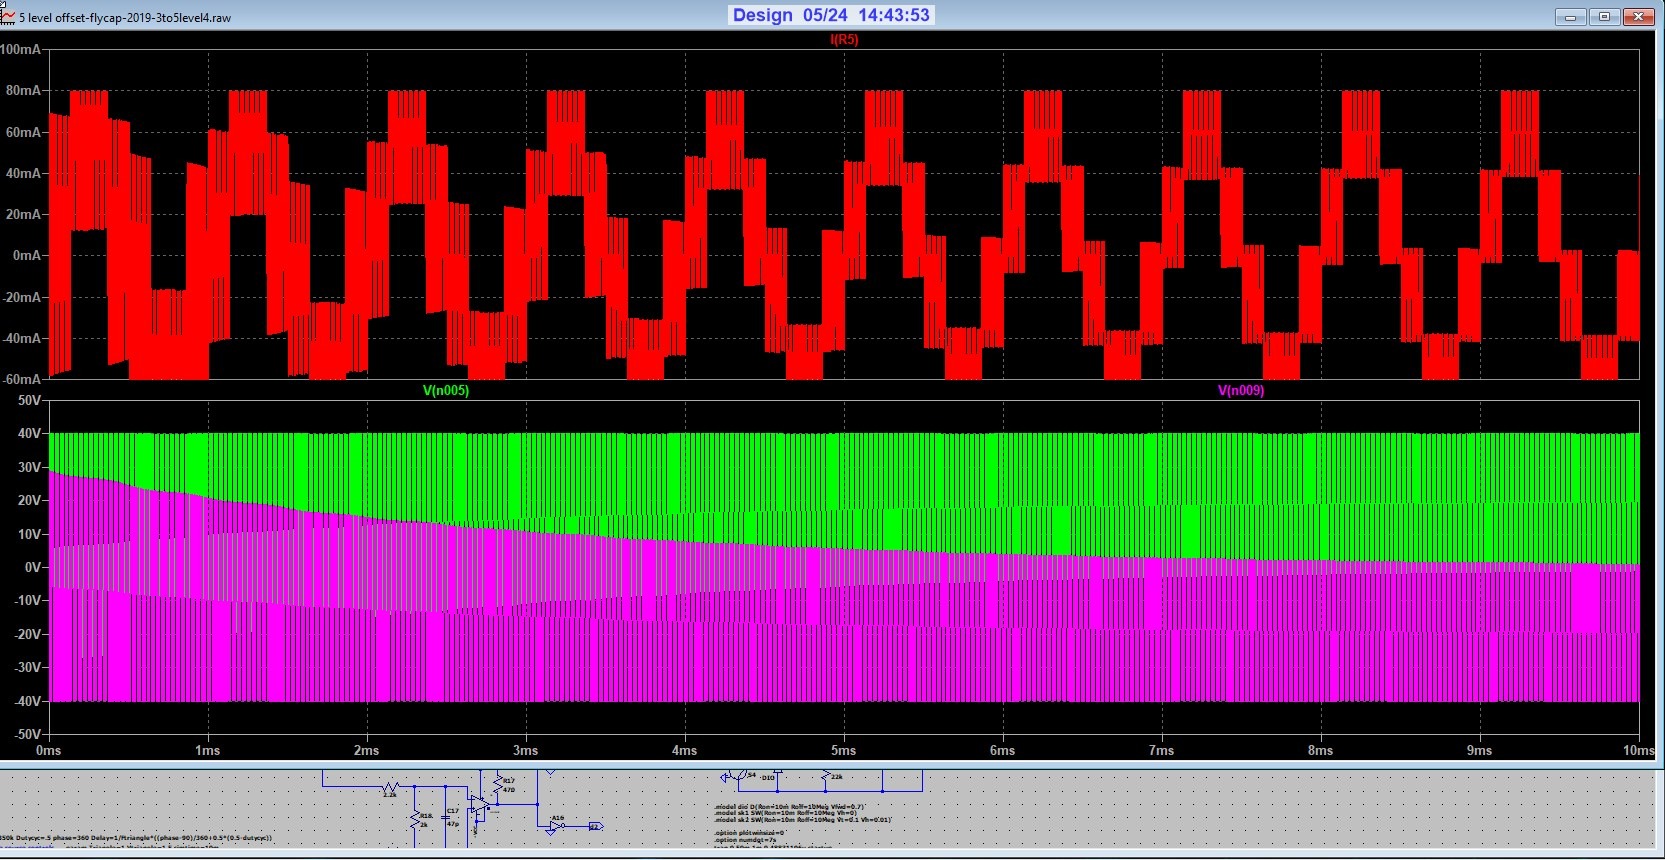Click the Design date-time stamp overlay
The width and height of the screenshot is (1665, 860).
click(831, 15)
